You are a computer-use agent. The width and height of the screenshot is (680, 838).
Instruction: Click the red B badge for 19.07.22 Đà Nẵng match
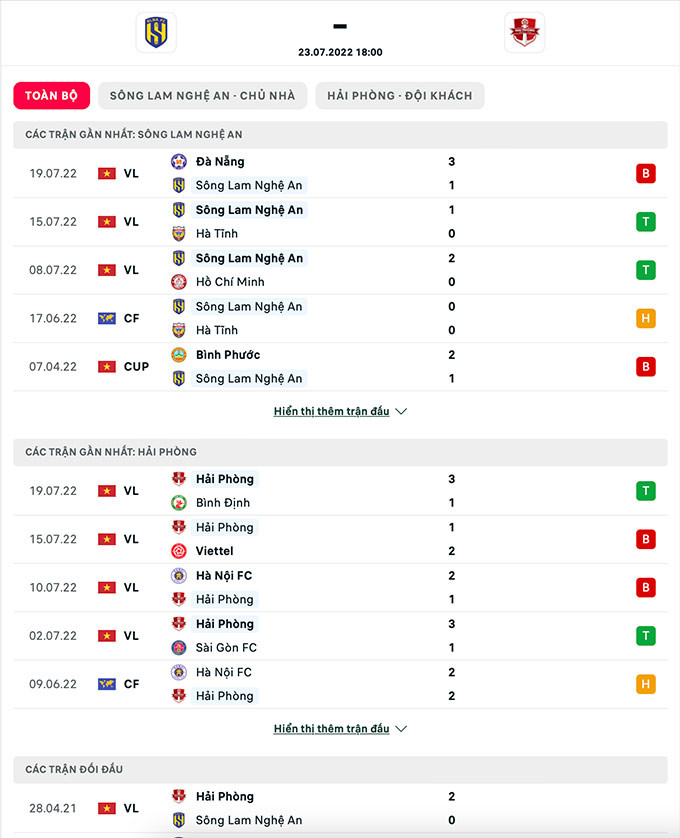(x=646, y=174)
